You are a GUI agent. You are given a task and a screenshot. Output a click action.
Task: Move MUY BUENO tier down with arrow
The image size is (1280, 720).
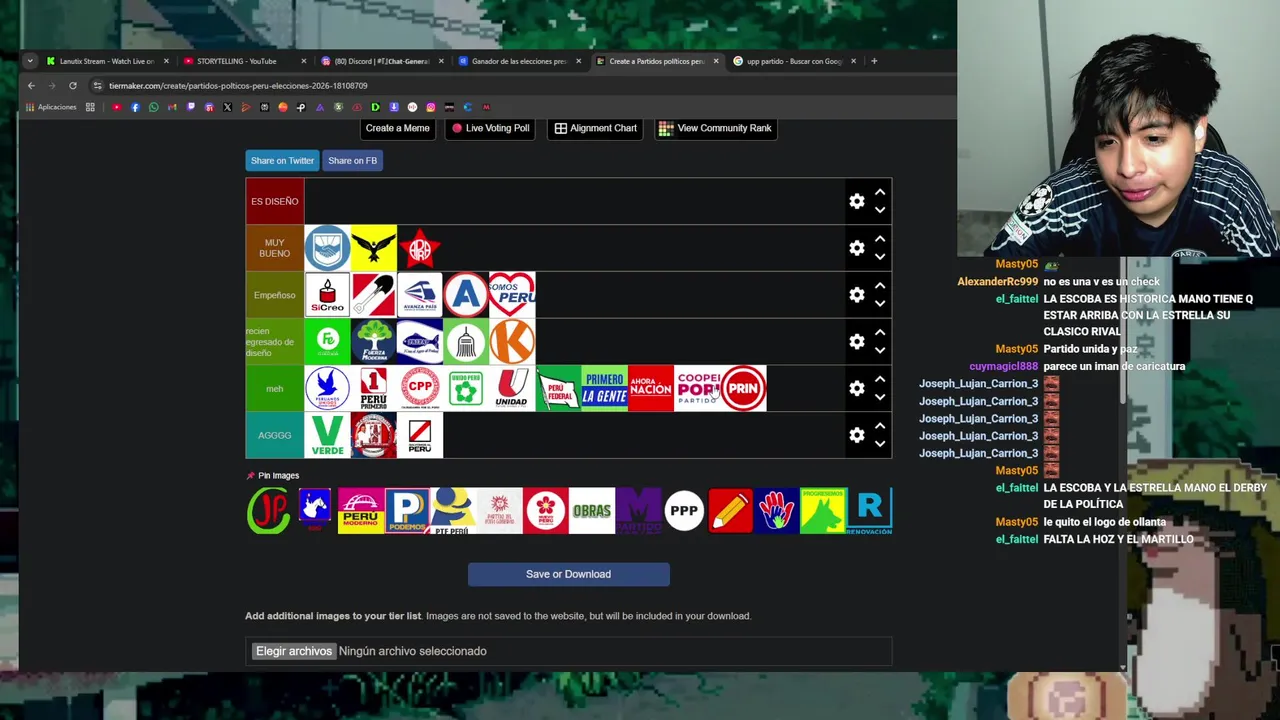coord(880,257)
